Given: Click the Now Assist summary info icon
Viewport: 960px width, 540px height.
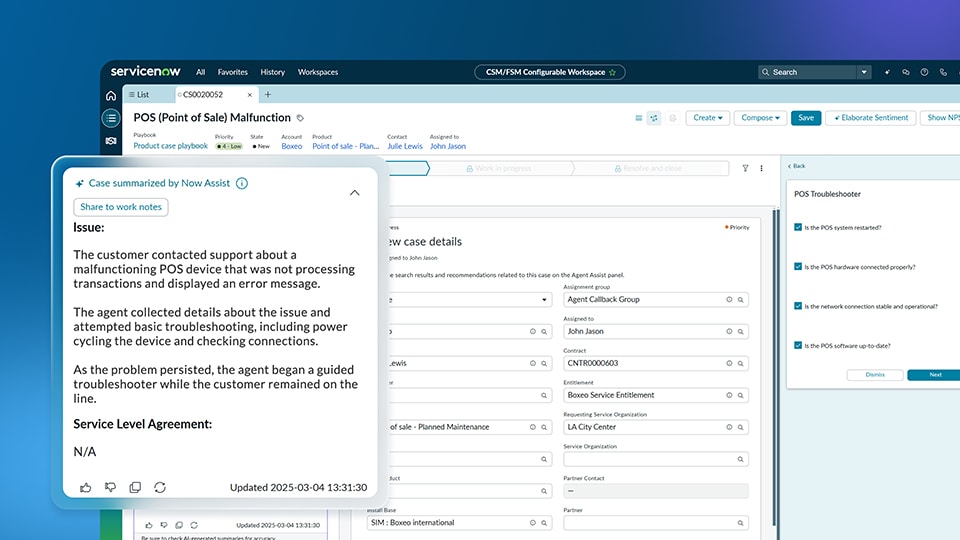Looking at the screenshot, I should [242, 183].
